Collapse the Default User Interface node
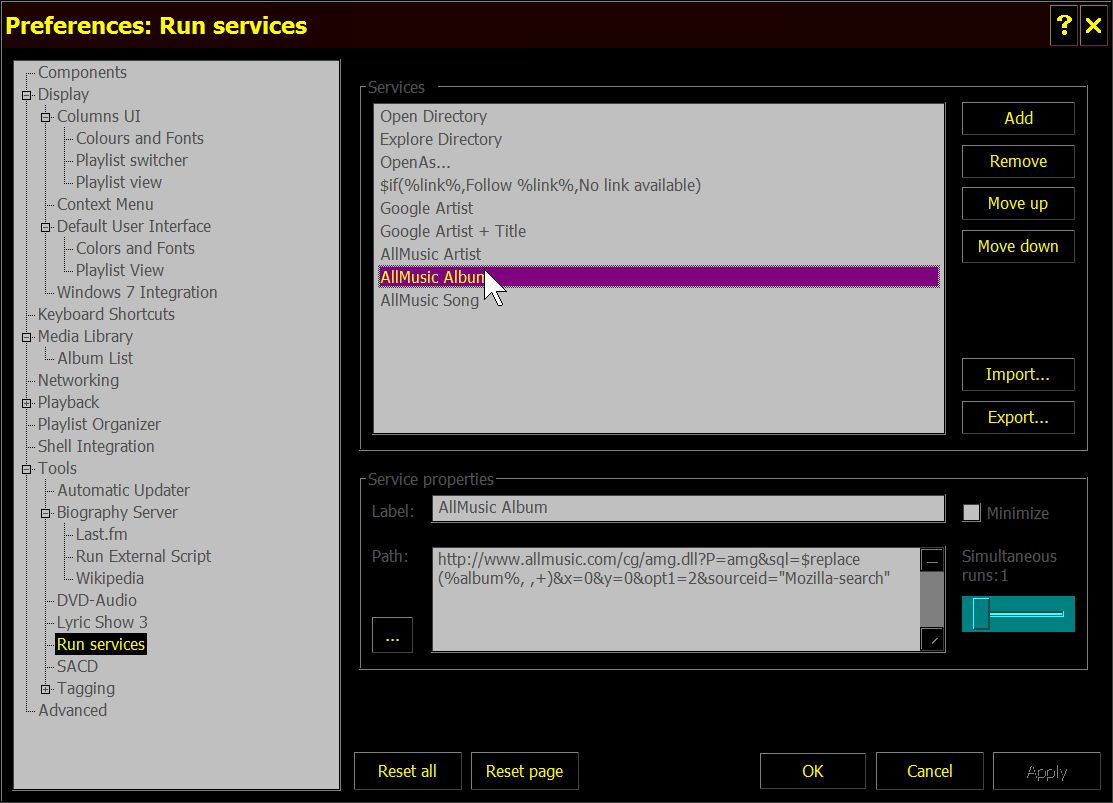Image resolution: width=1113 pixels, height=803 pixels. tap(46, 226)
